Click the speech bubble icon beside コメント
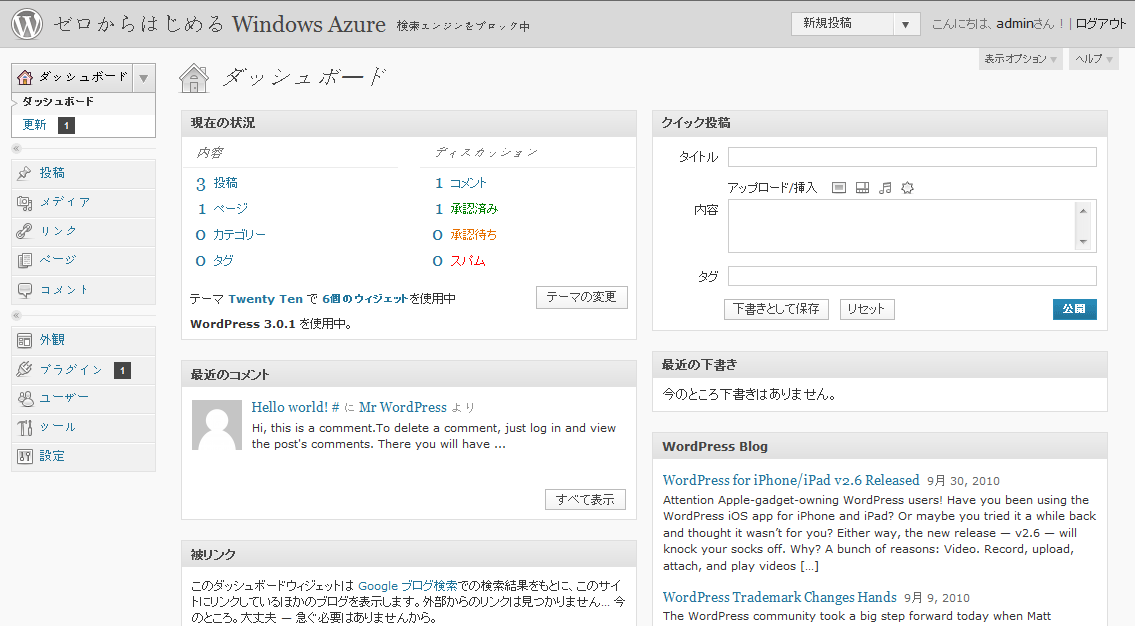The image size is (1135, 626). pos(25,290)
